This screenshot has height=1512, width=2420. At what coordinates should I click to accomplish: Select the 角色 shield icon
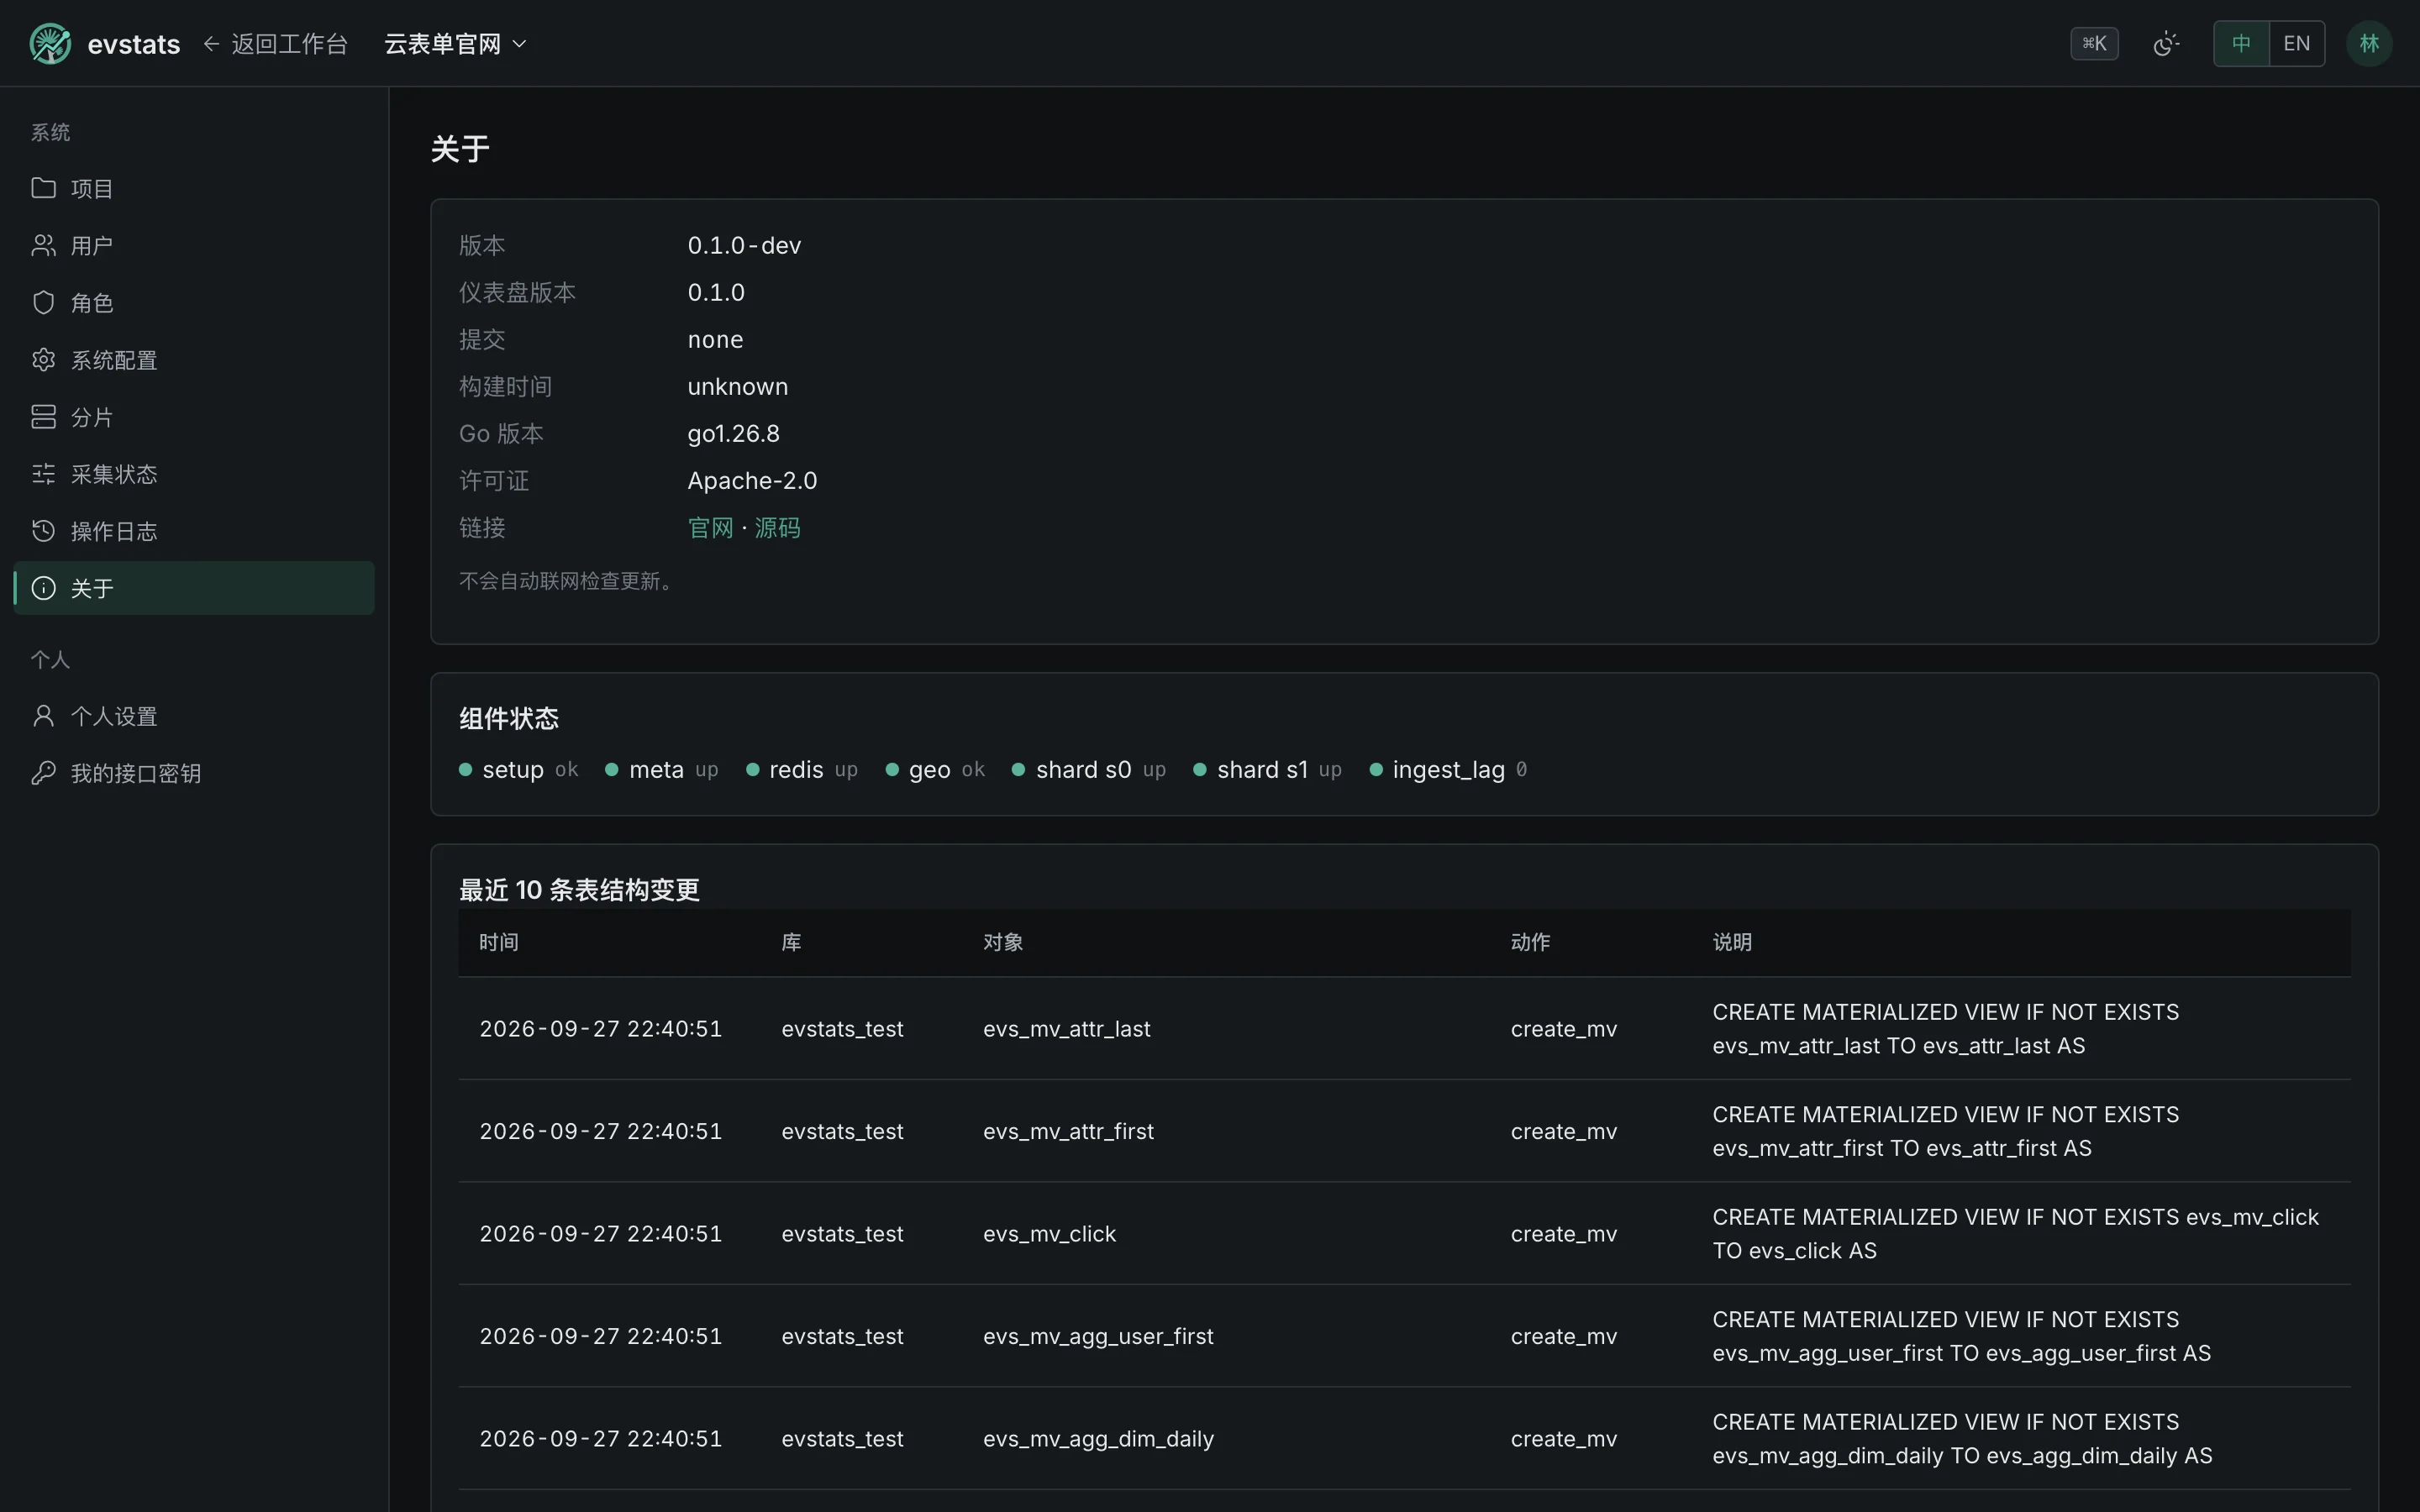[x=43, y=302]
